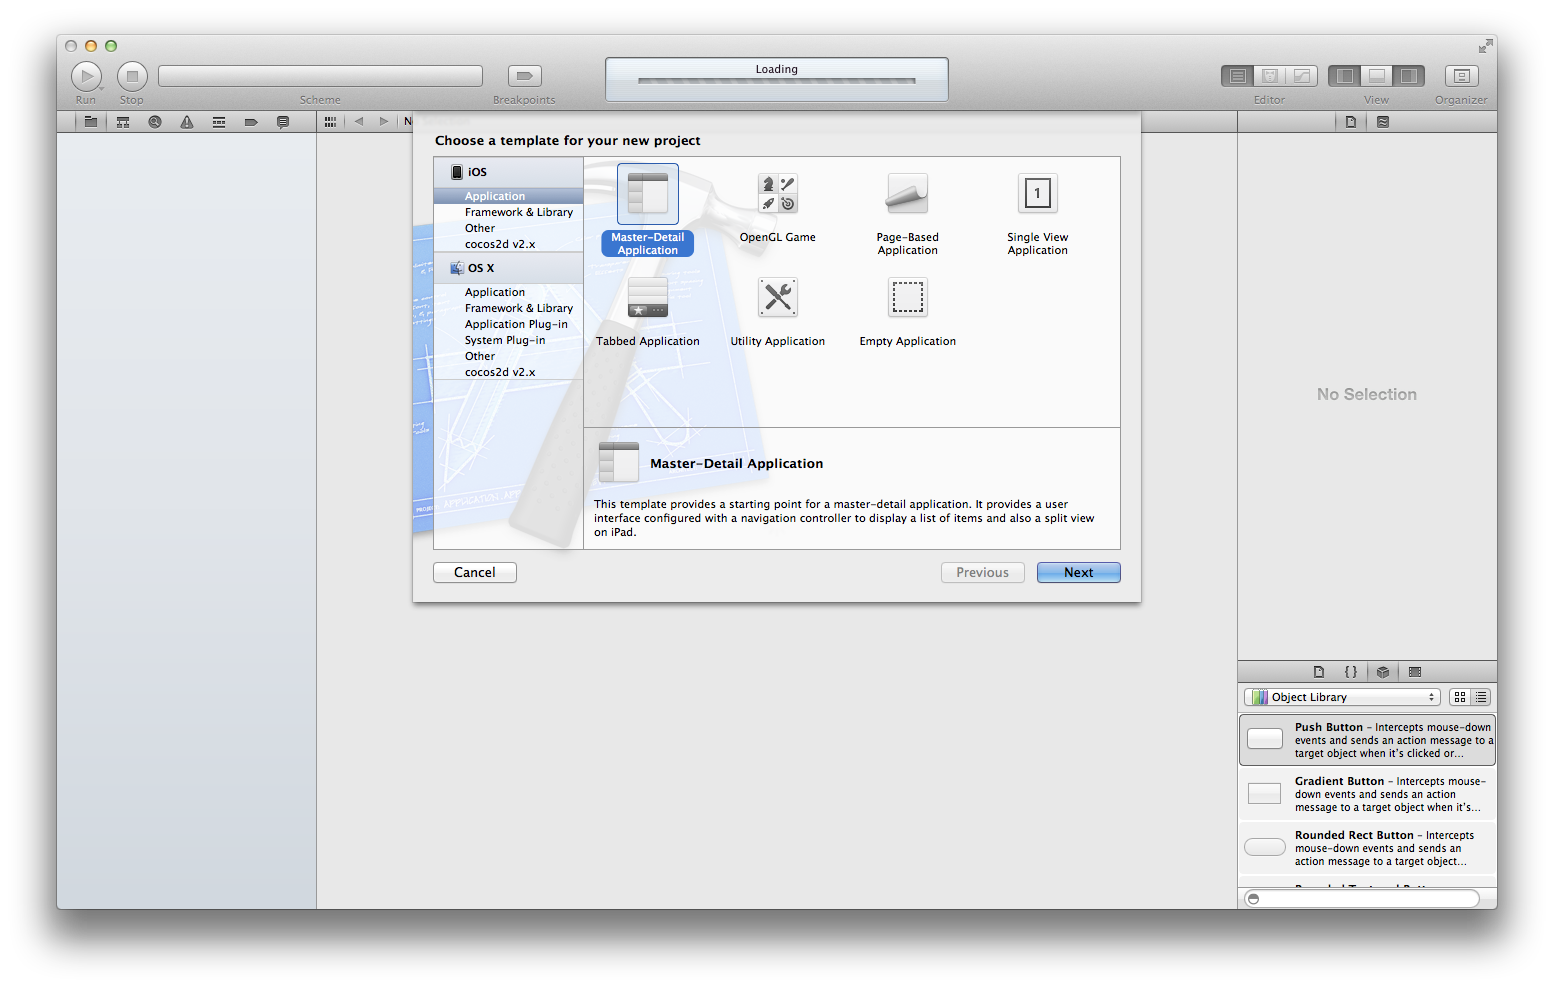Open the Scheme selector

pyautogui.click(x=320, y=76)
